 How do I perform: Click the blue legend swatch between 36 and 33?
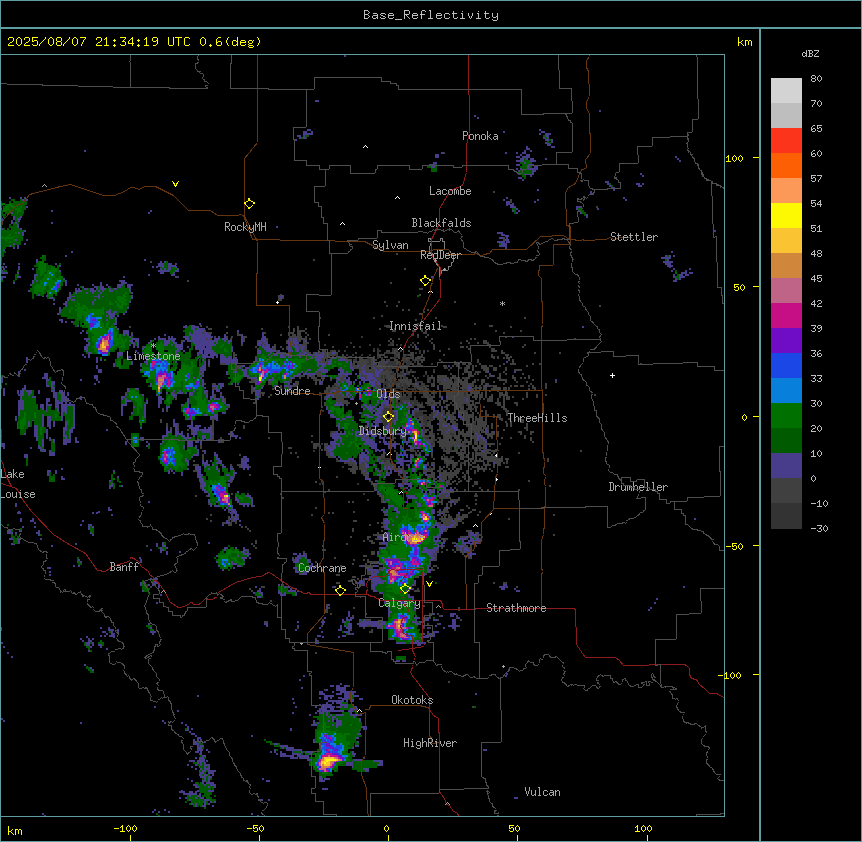click(x=786, y=366)
